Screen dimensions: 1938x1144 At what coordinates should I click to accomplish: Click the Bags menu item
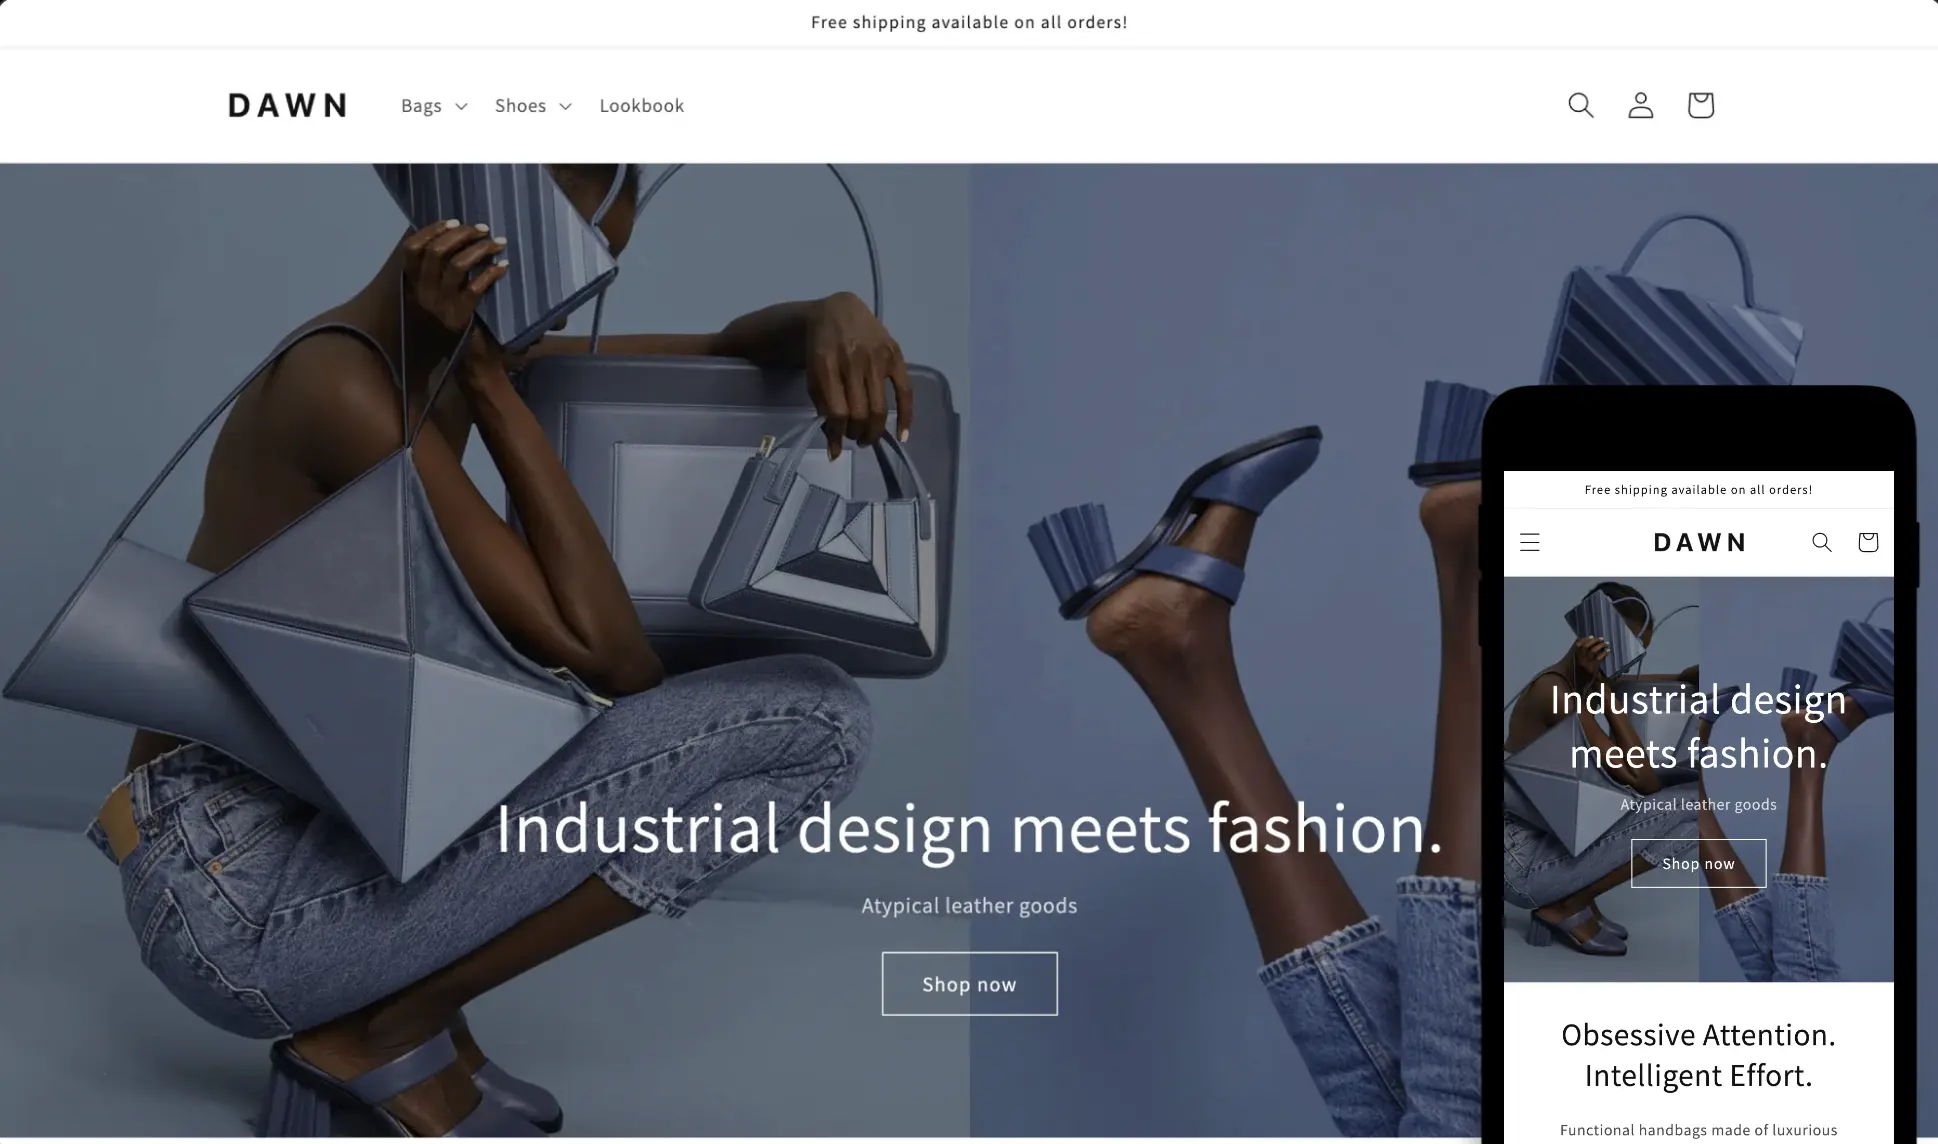pos(421,105)
